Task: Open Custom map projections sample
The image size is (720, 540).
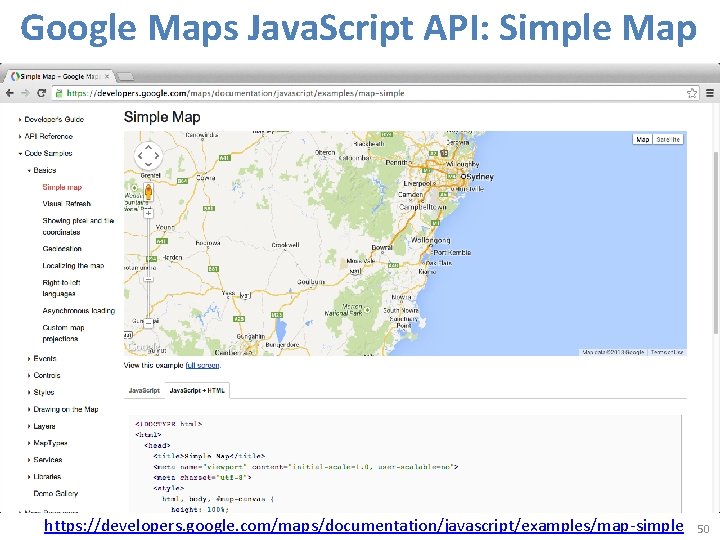Action: point(63,333)
